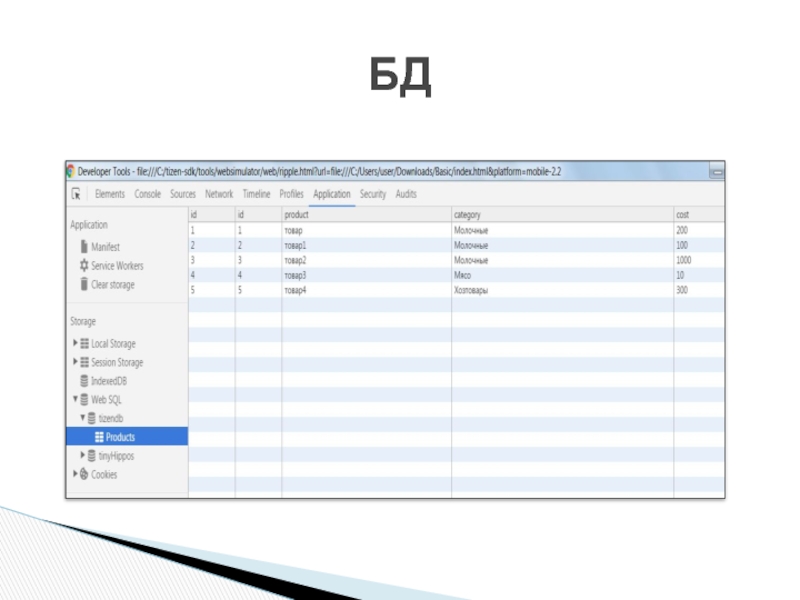The width and height of the screenshot is (800, 600).
Task: Click the Session Storage grid icon
Action: tap(85, 362)
